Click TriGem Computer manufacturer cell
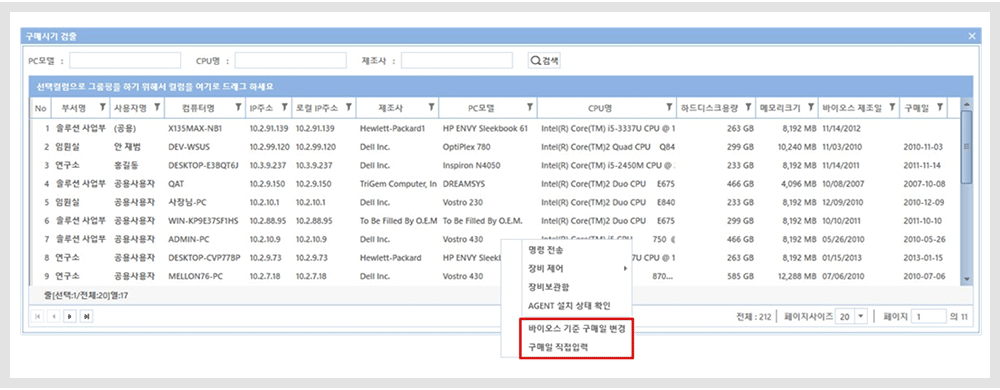 click(398, 184)
